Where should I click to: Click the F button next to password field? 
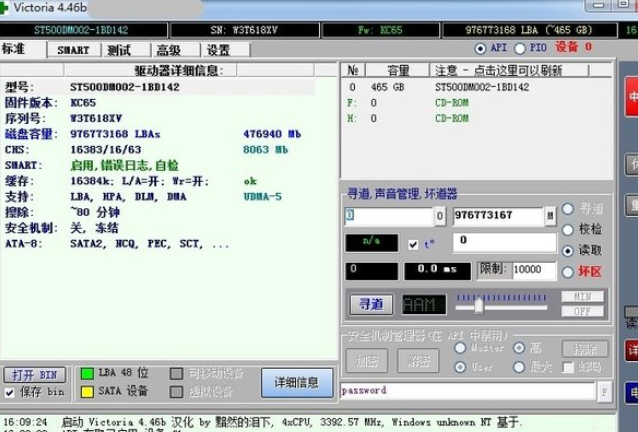tap(605, 391)
